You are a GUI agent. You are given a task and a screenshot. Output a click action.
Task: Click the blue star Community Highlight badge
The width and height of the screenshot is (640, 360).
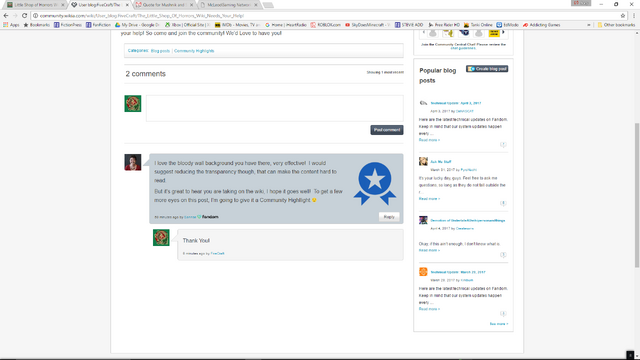tap(375, 184)
